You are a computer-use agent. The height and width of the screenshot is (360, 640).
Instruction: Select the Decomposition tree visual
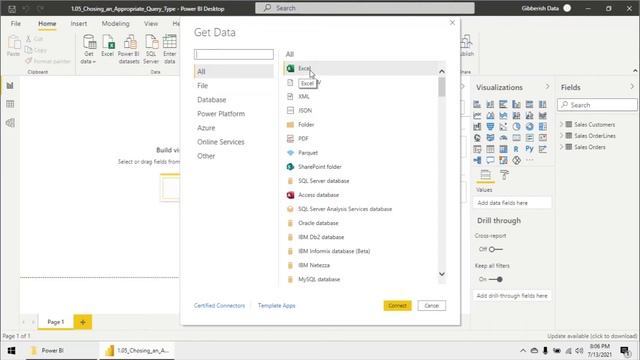tap(477, 160)
